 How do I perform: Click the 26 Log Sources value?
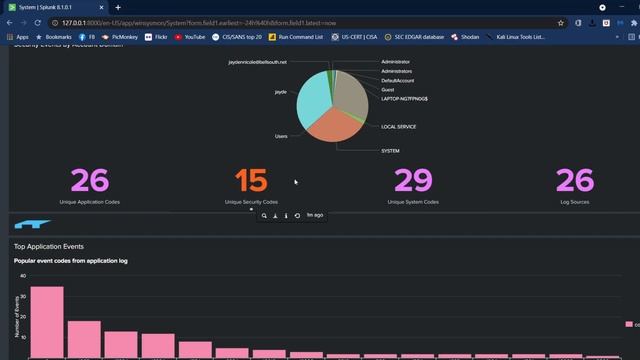click(x=575, y=180)
